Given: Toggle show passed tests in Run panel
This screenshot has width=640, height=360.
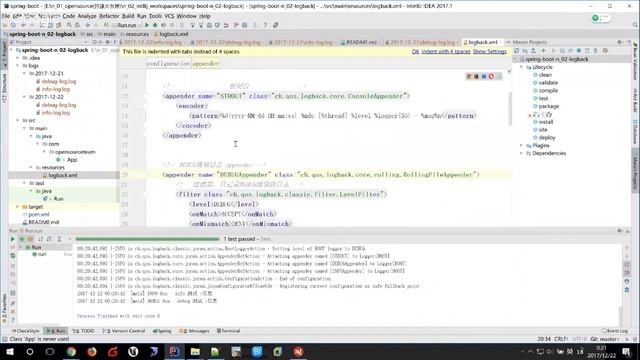Looking at the screenshot, I should click(x=22, y=239).
